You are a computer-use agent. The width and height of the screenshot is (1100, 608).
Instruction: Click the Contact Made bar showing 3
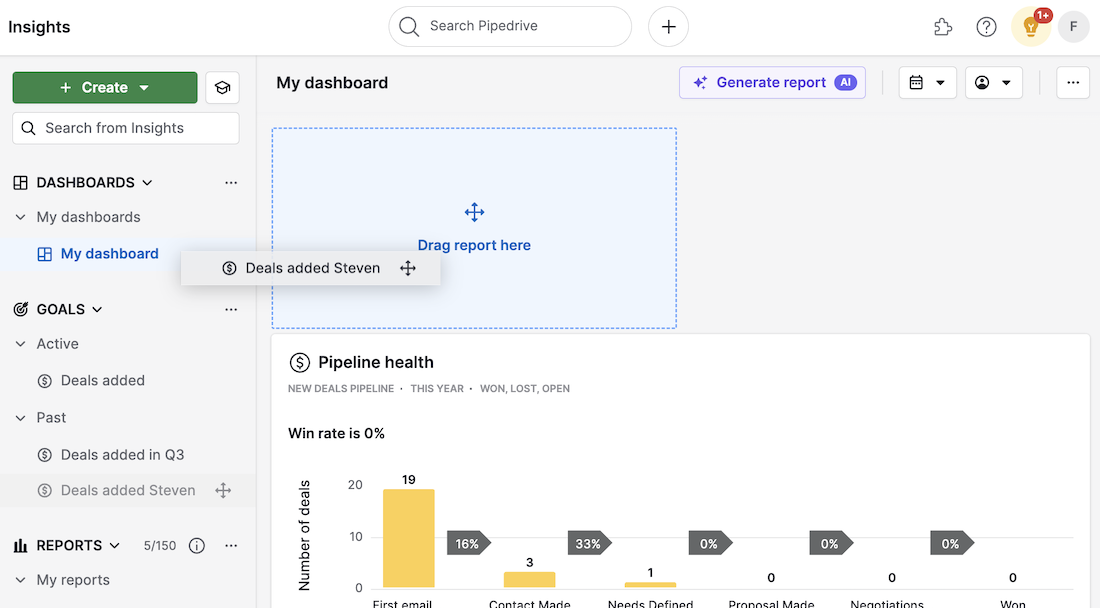click(530, 580)
